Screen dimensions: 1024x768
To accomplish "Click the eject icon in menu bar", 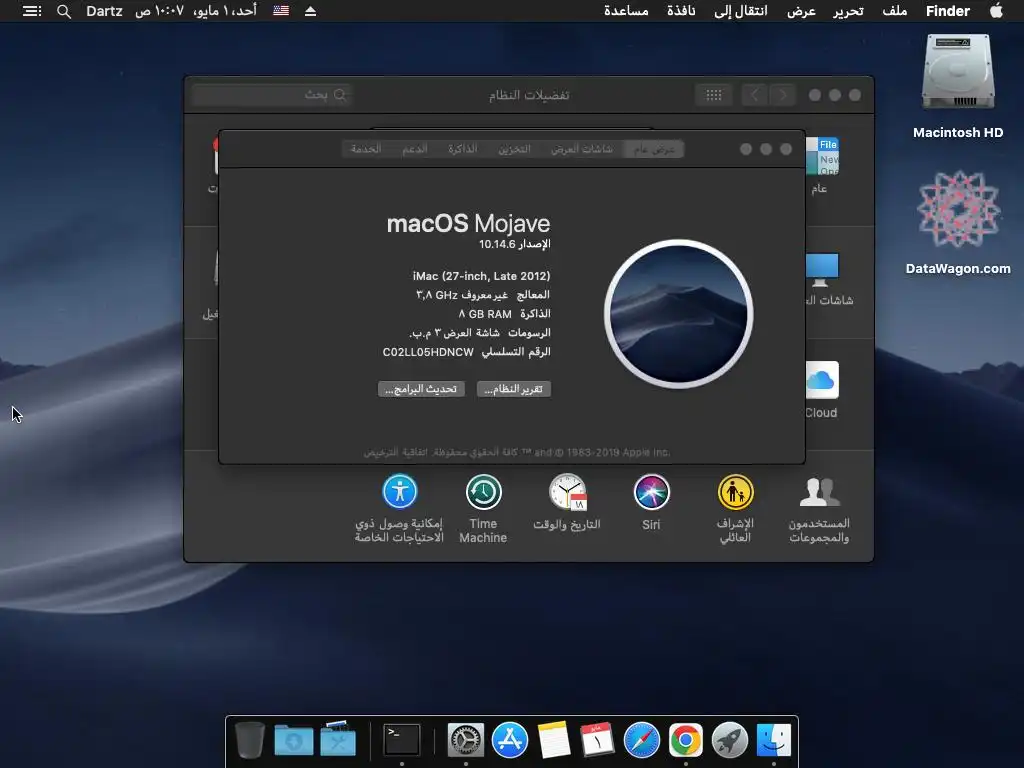I will [311, 11].
